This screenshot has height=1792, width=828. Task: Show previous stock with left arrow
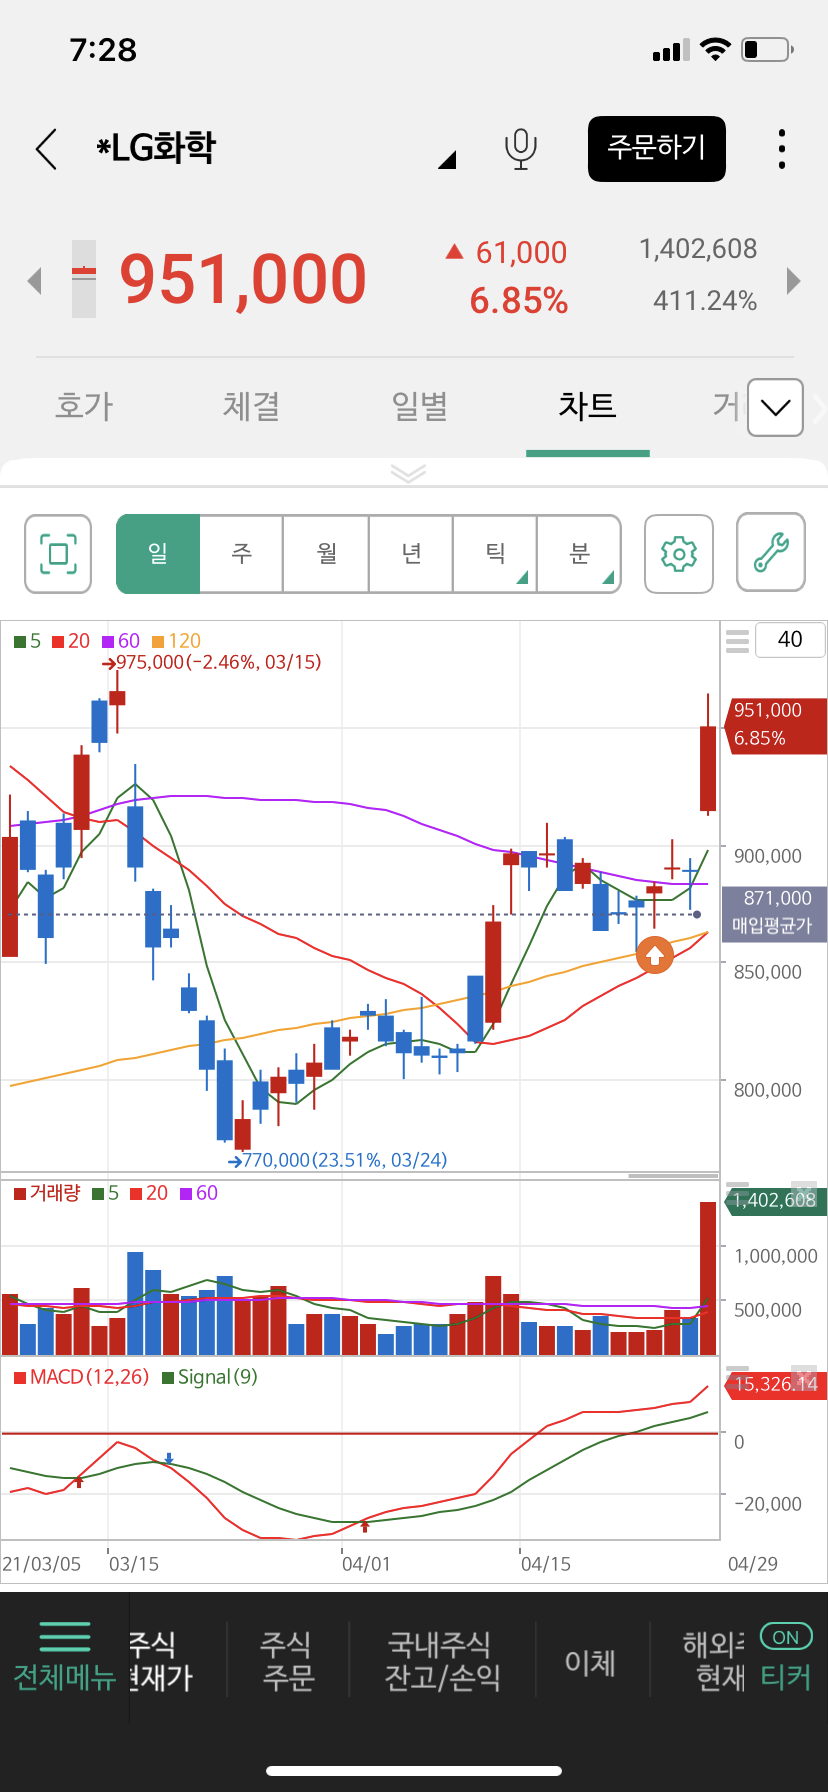click(x=34, y=281)
